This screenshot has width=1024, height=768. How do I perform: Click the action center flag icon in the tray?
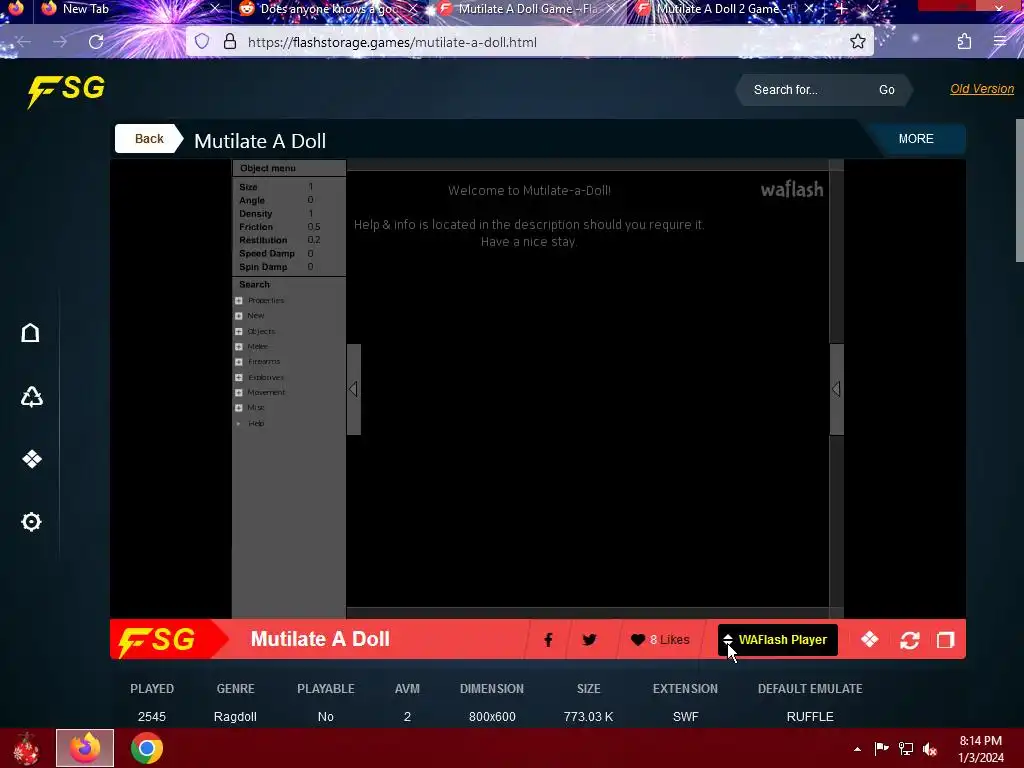[881, 748]
